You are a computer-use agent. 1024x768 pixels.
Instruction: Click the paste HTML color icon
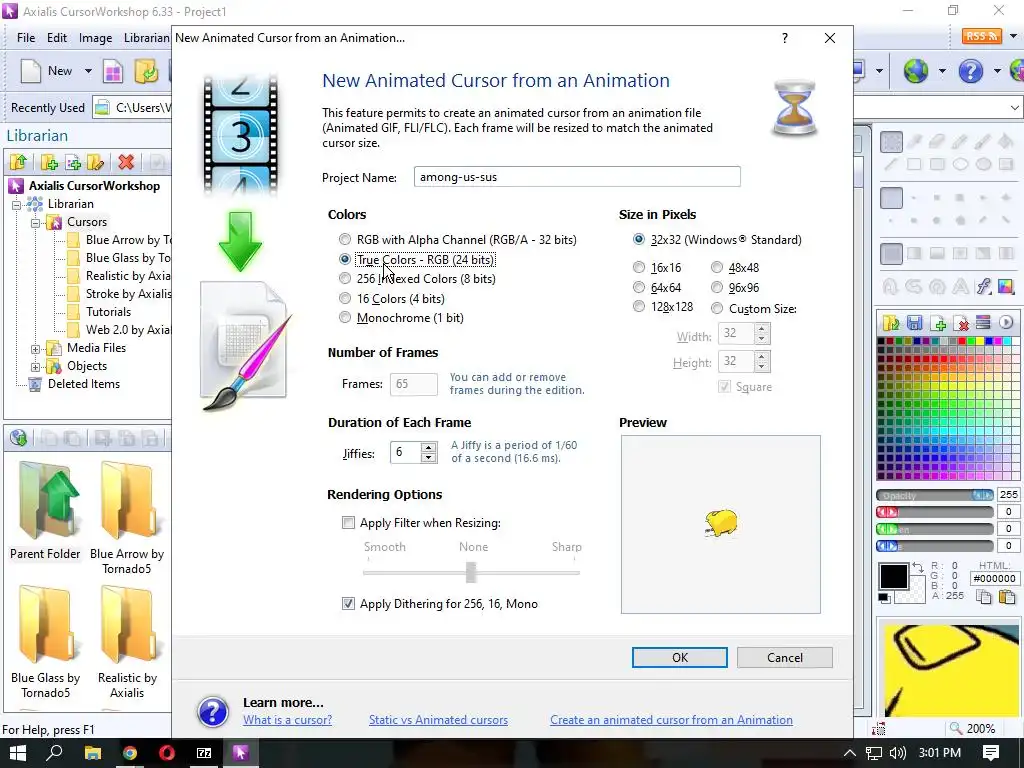click(1007, 596)
